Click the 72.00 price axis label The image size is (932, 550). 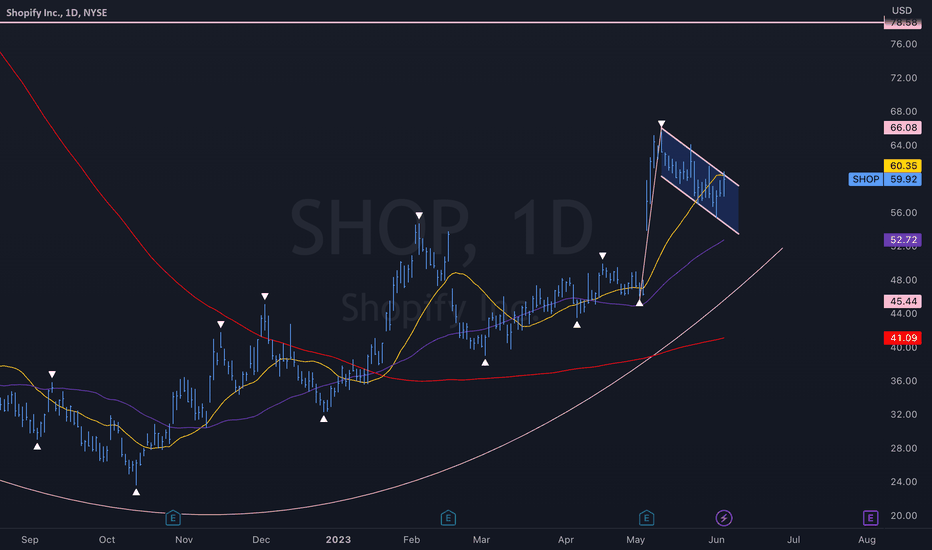pos(903,78)
